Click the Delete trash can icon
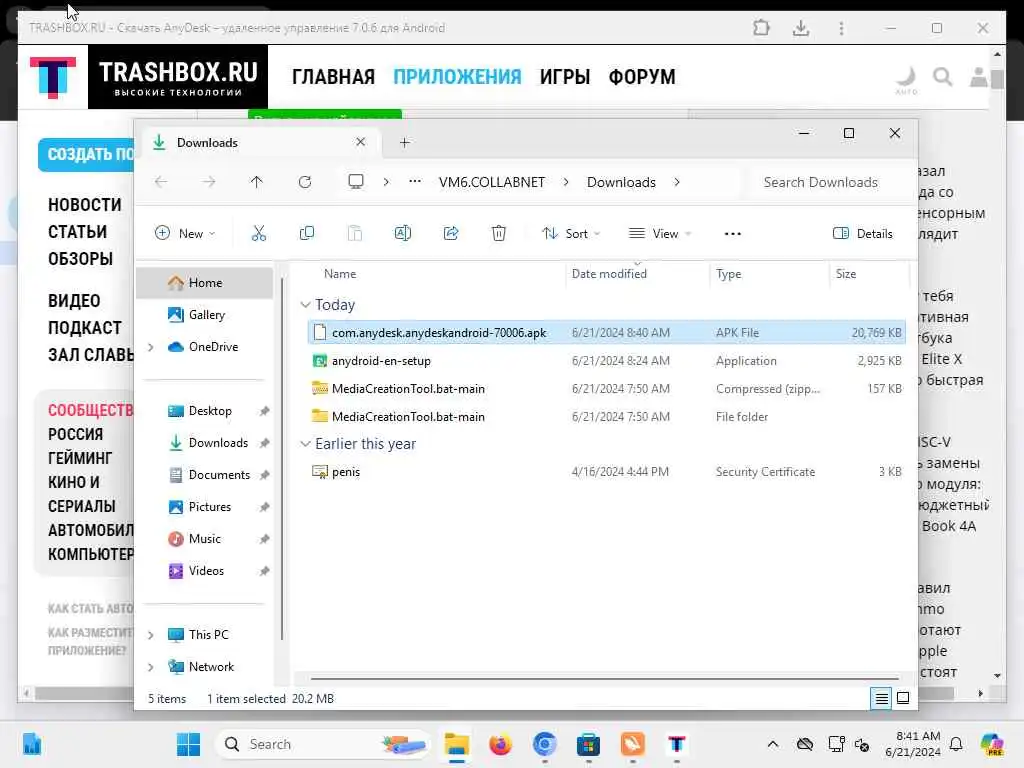The width and height of the screenshot is (1024, 768). tap(499, 233)
